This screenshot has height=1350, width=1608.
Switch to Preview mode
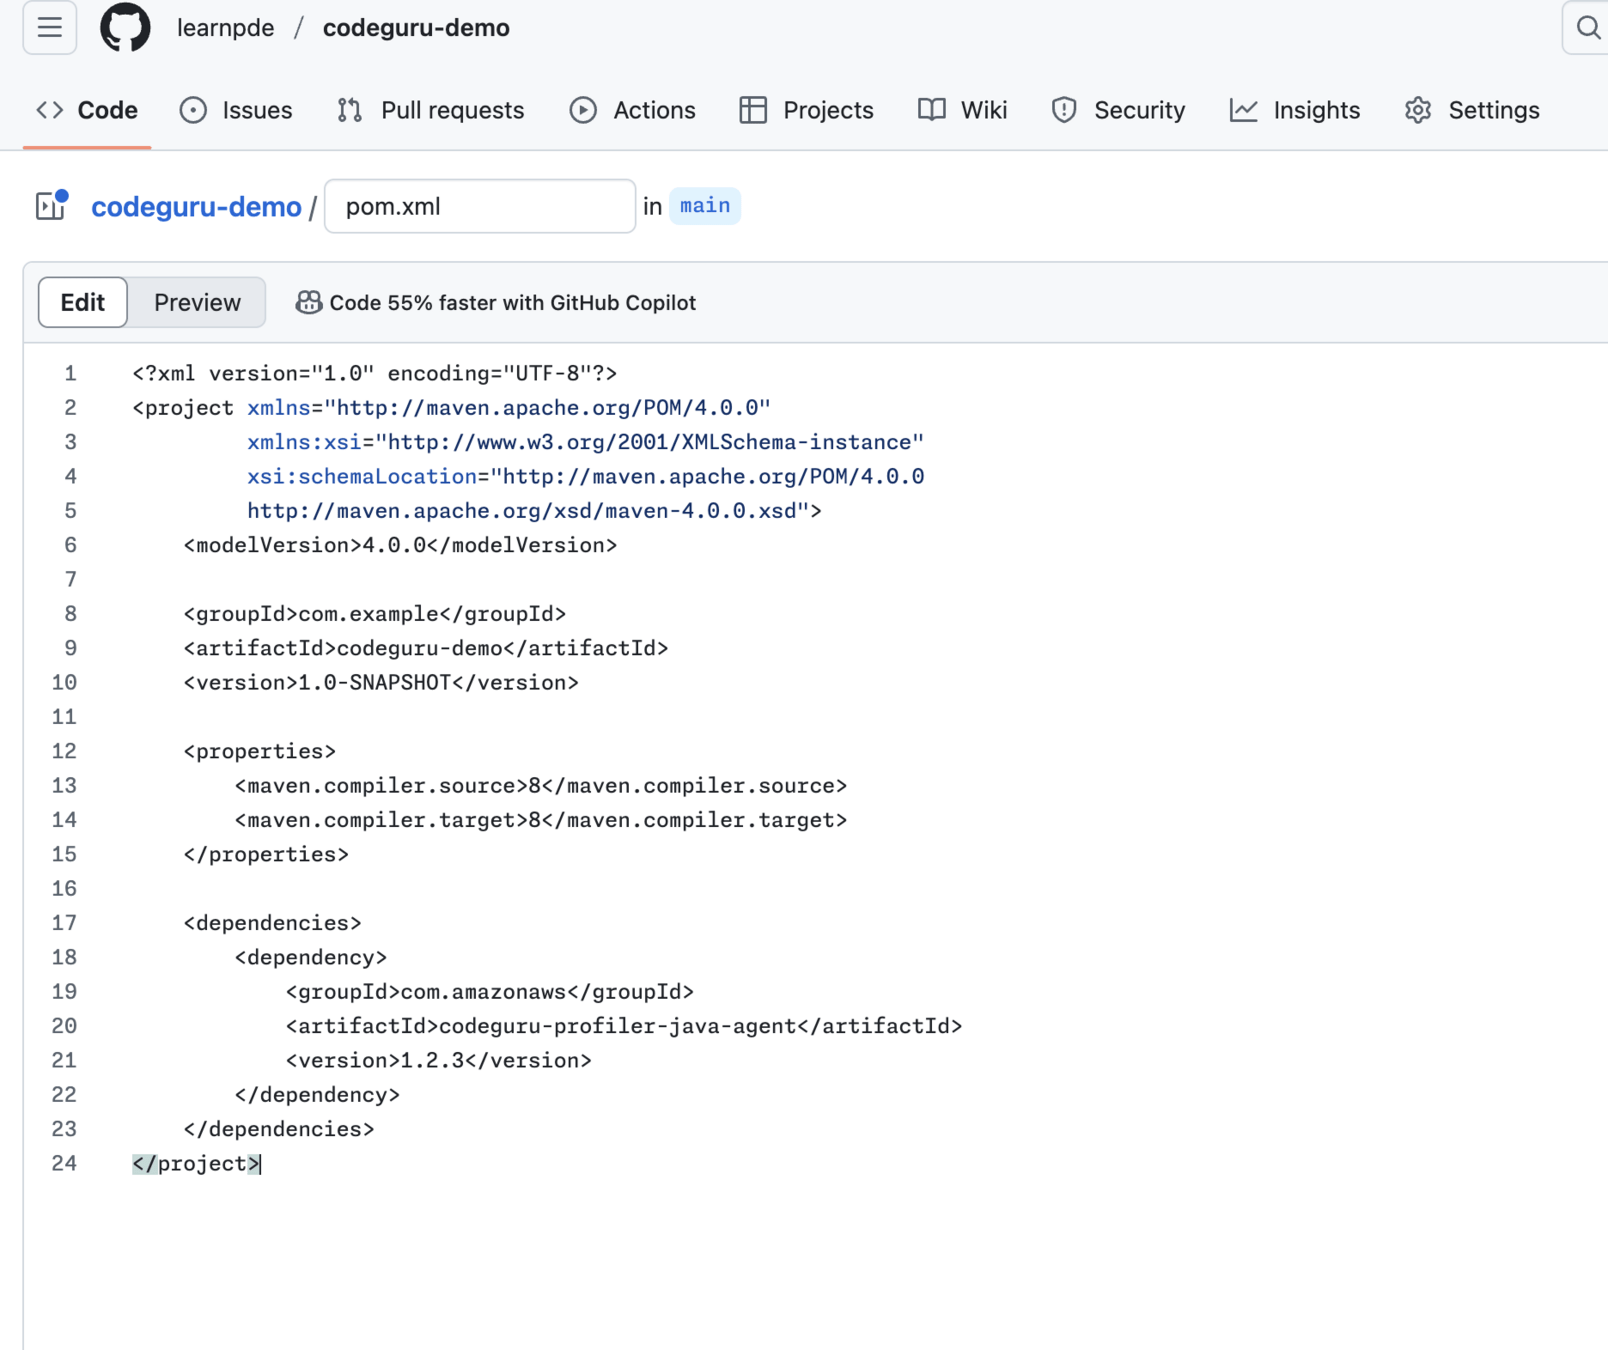(x=197, y=302)
